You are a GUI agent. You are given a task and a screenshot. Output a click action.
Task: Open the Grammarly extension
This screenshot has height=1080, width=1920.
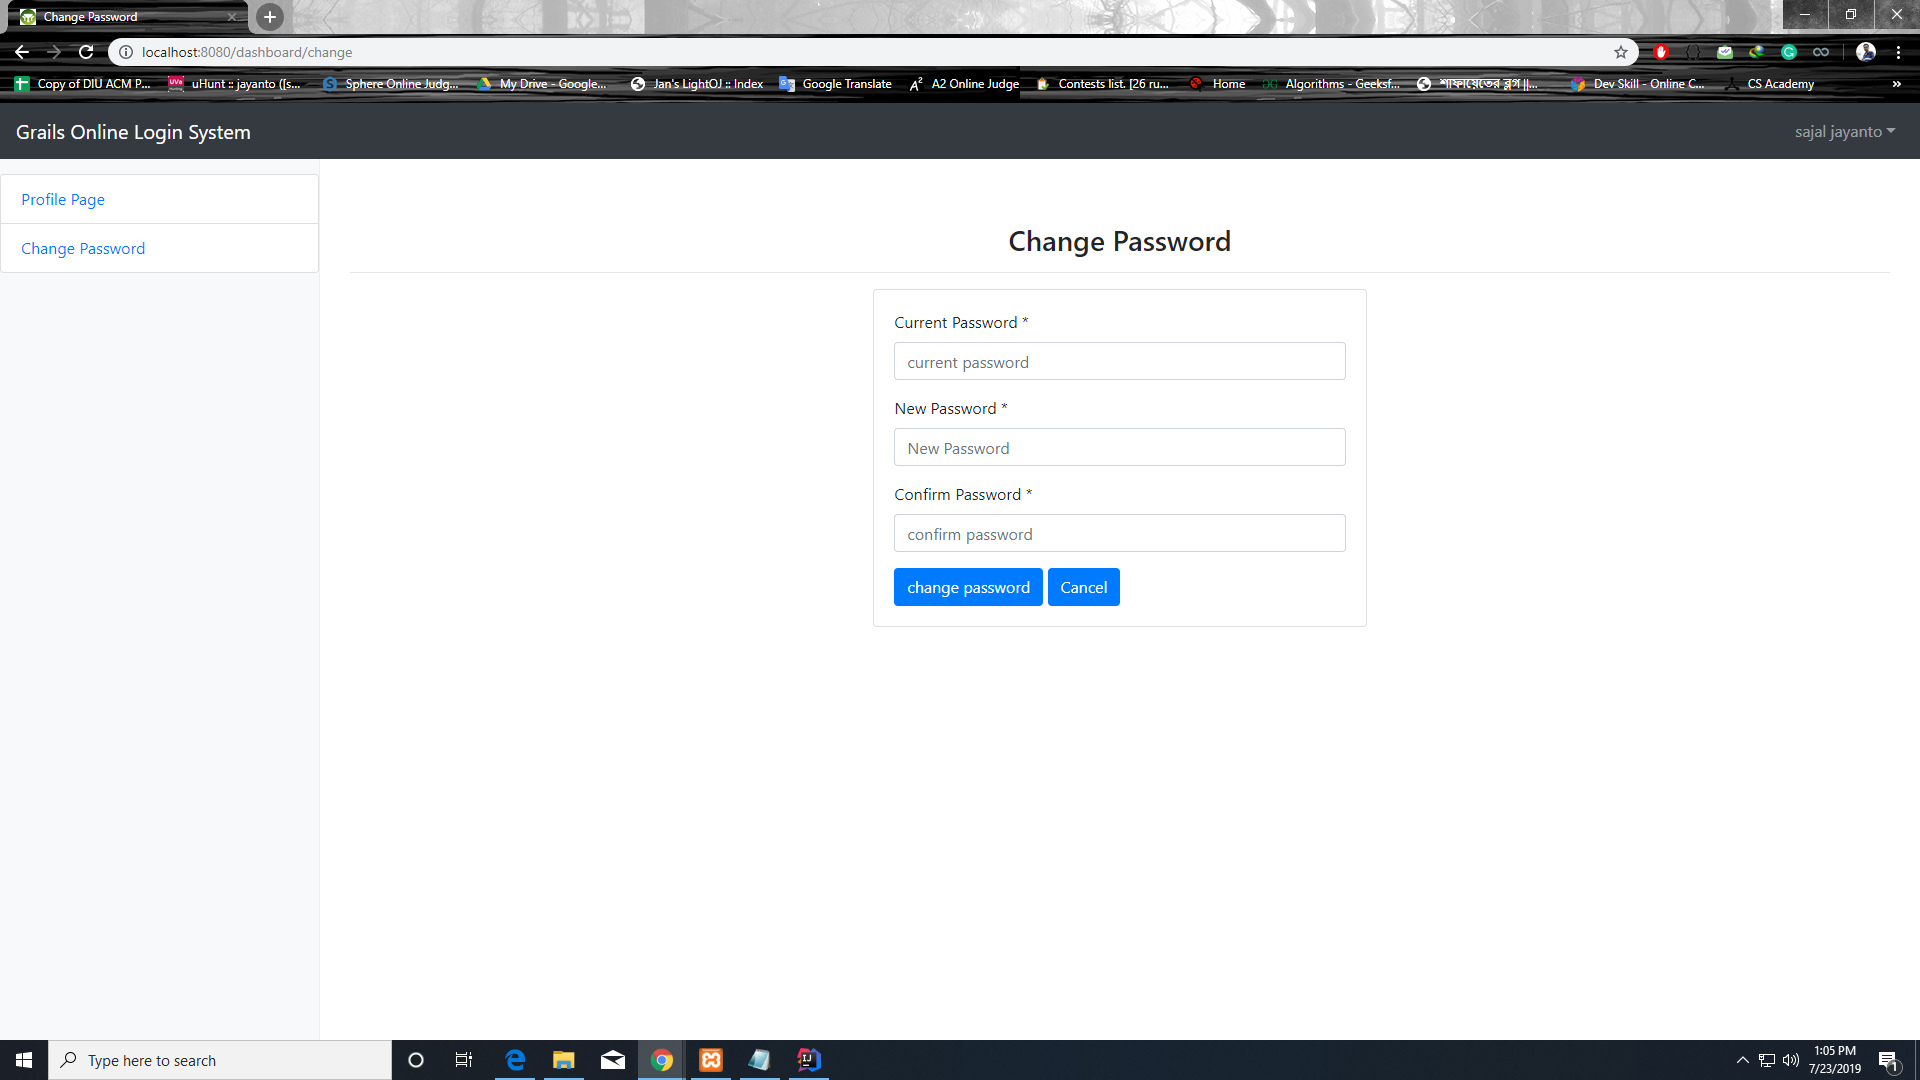[x=1790, y=52]
